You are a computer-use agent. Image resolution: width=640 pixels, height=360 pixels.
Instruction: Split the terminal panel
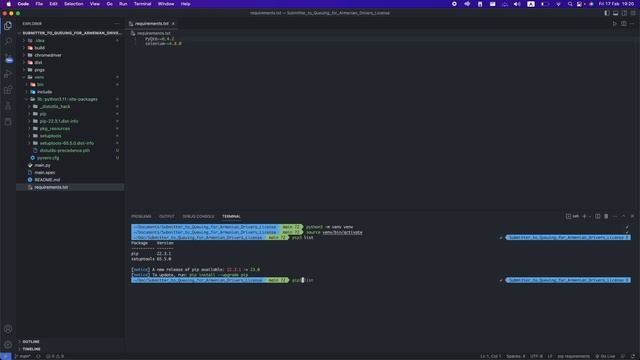598,216
